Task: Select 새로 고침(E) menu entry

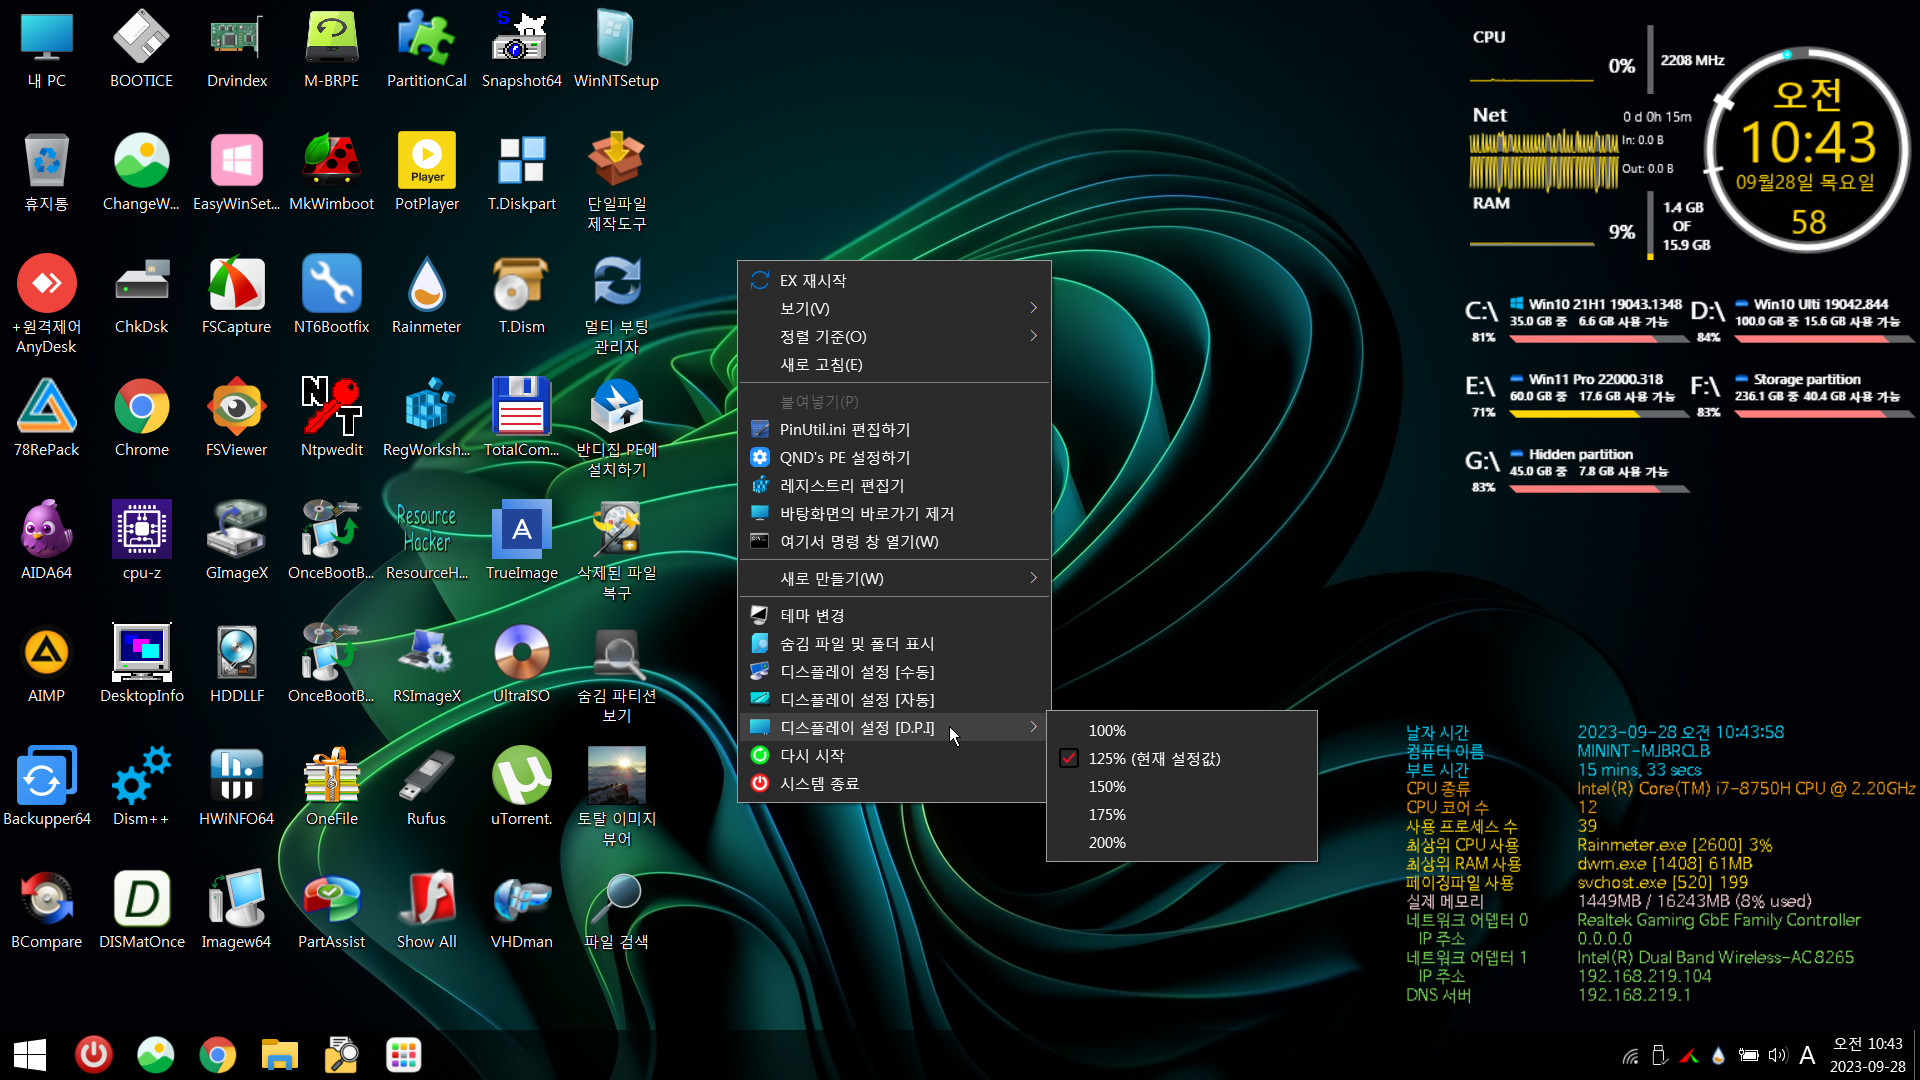Action: (894, 365)
